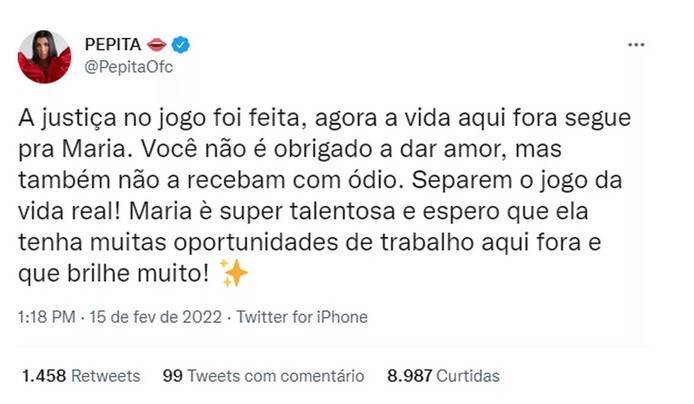This screenshot has height=404, width=694.
Task: Open the 1:18 PM timestamp link
Action: click(46, 317)
